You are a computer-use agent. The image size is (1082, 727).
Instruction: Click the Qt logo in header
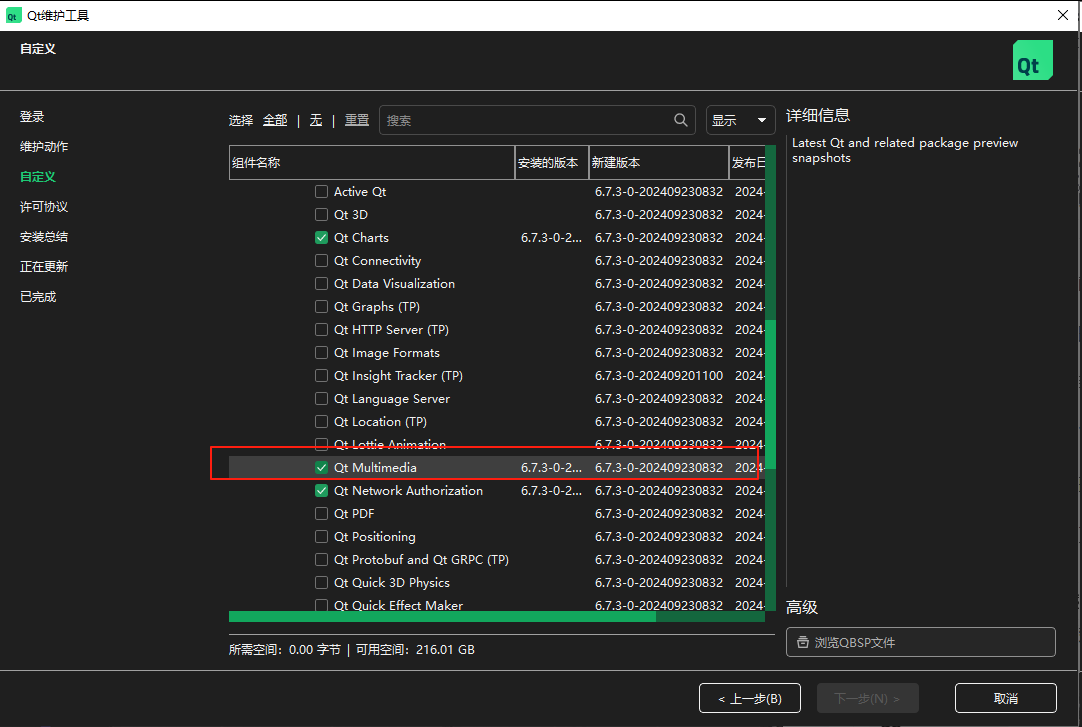(1032, 60)
